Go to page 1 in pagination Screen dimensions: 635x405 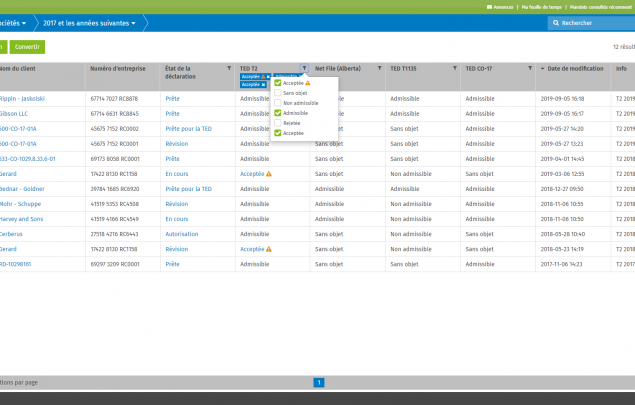pyautogui.click(x=319, y=382)
